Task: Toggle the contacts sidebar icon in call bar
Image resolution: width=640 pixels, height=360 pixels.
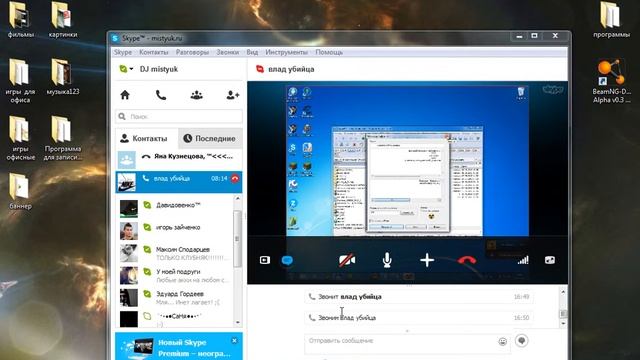Action: (264, 260)
